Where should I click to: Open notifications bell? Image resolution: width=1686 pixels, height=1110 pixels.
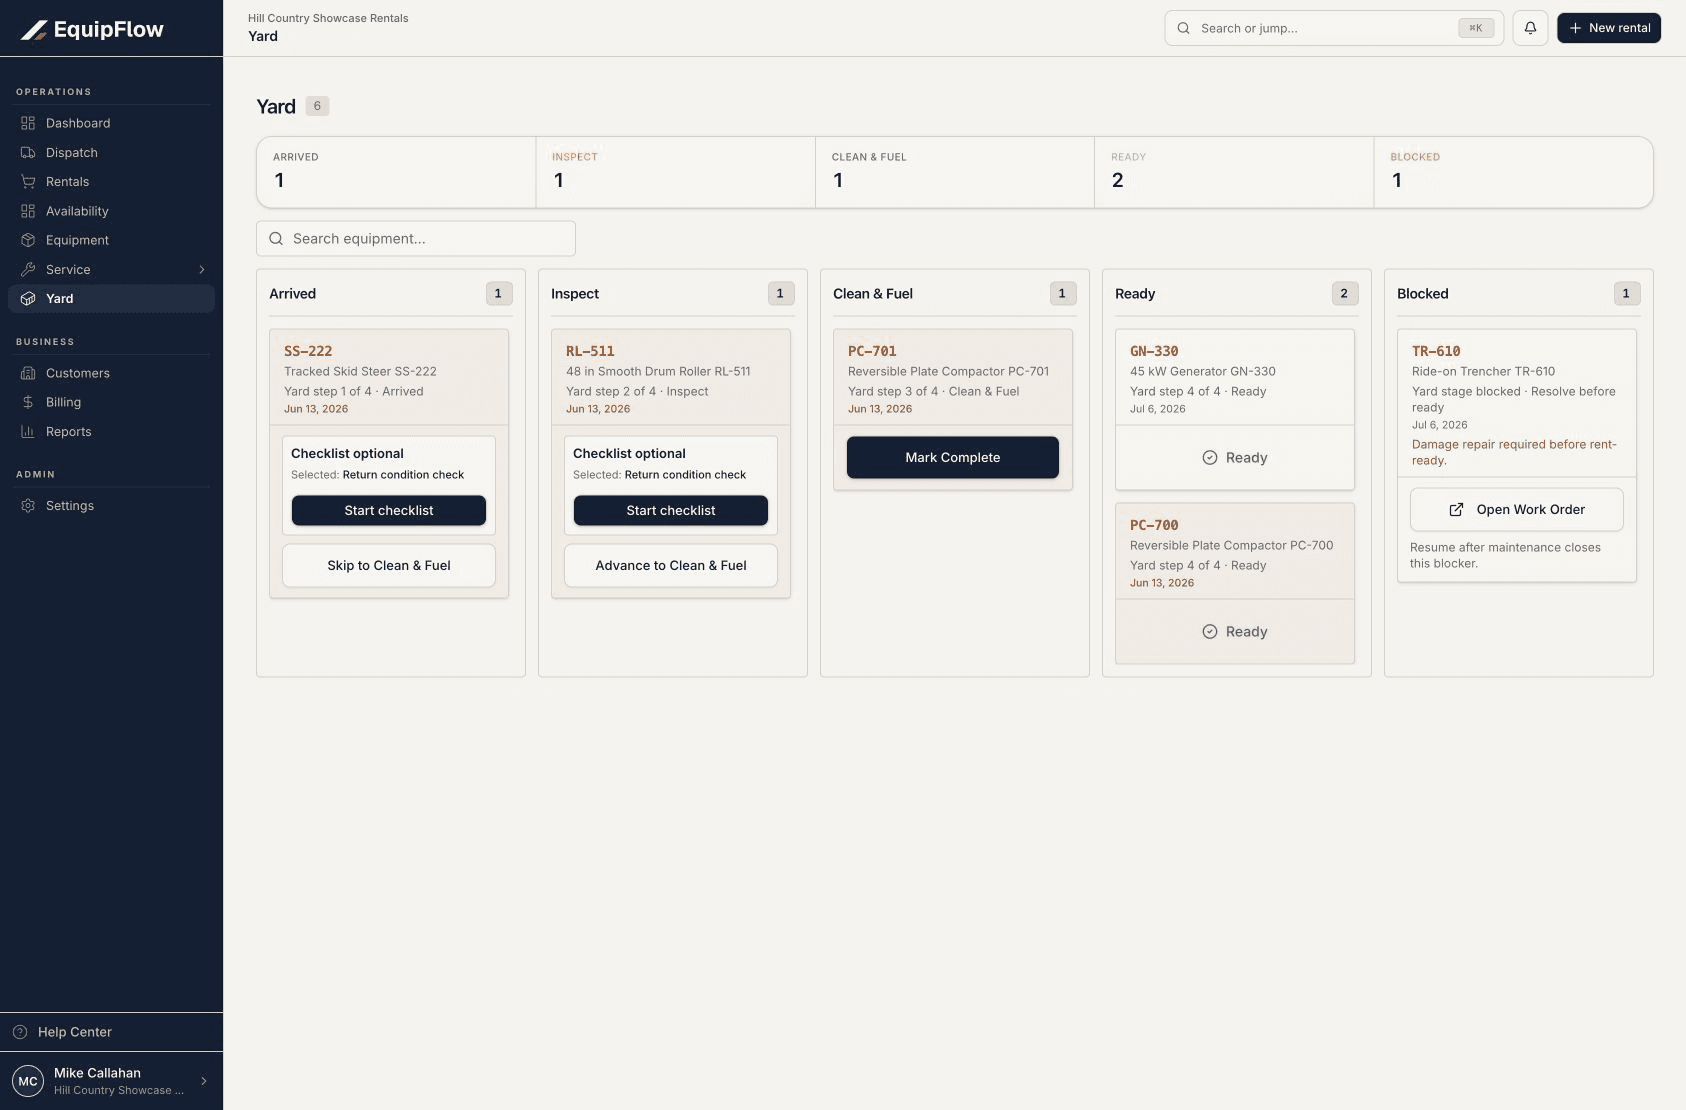[x=1530, y=28]
